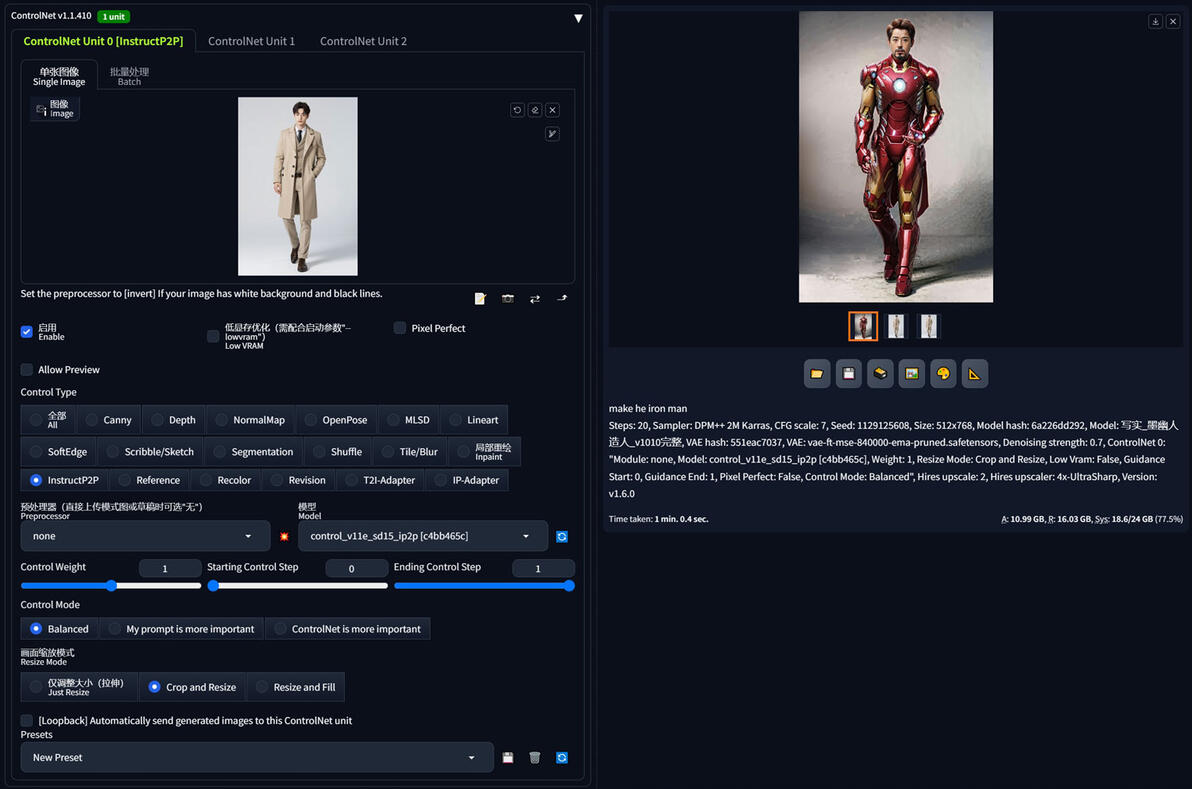
Task: Select the SoftEdge control type
Action: pyautogui.click(x=59, y=452)
